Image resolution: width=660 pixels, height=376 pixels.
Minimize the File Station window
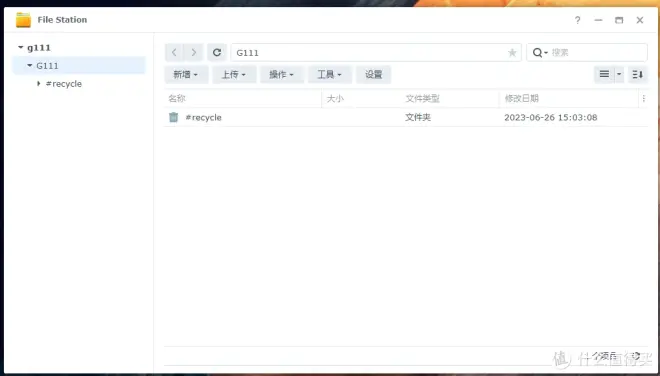pyautogui.click(x=598, y=20)
